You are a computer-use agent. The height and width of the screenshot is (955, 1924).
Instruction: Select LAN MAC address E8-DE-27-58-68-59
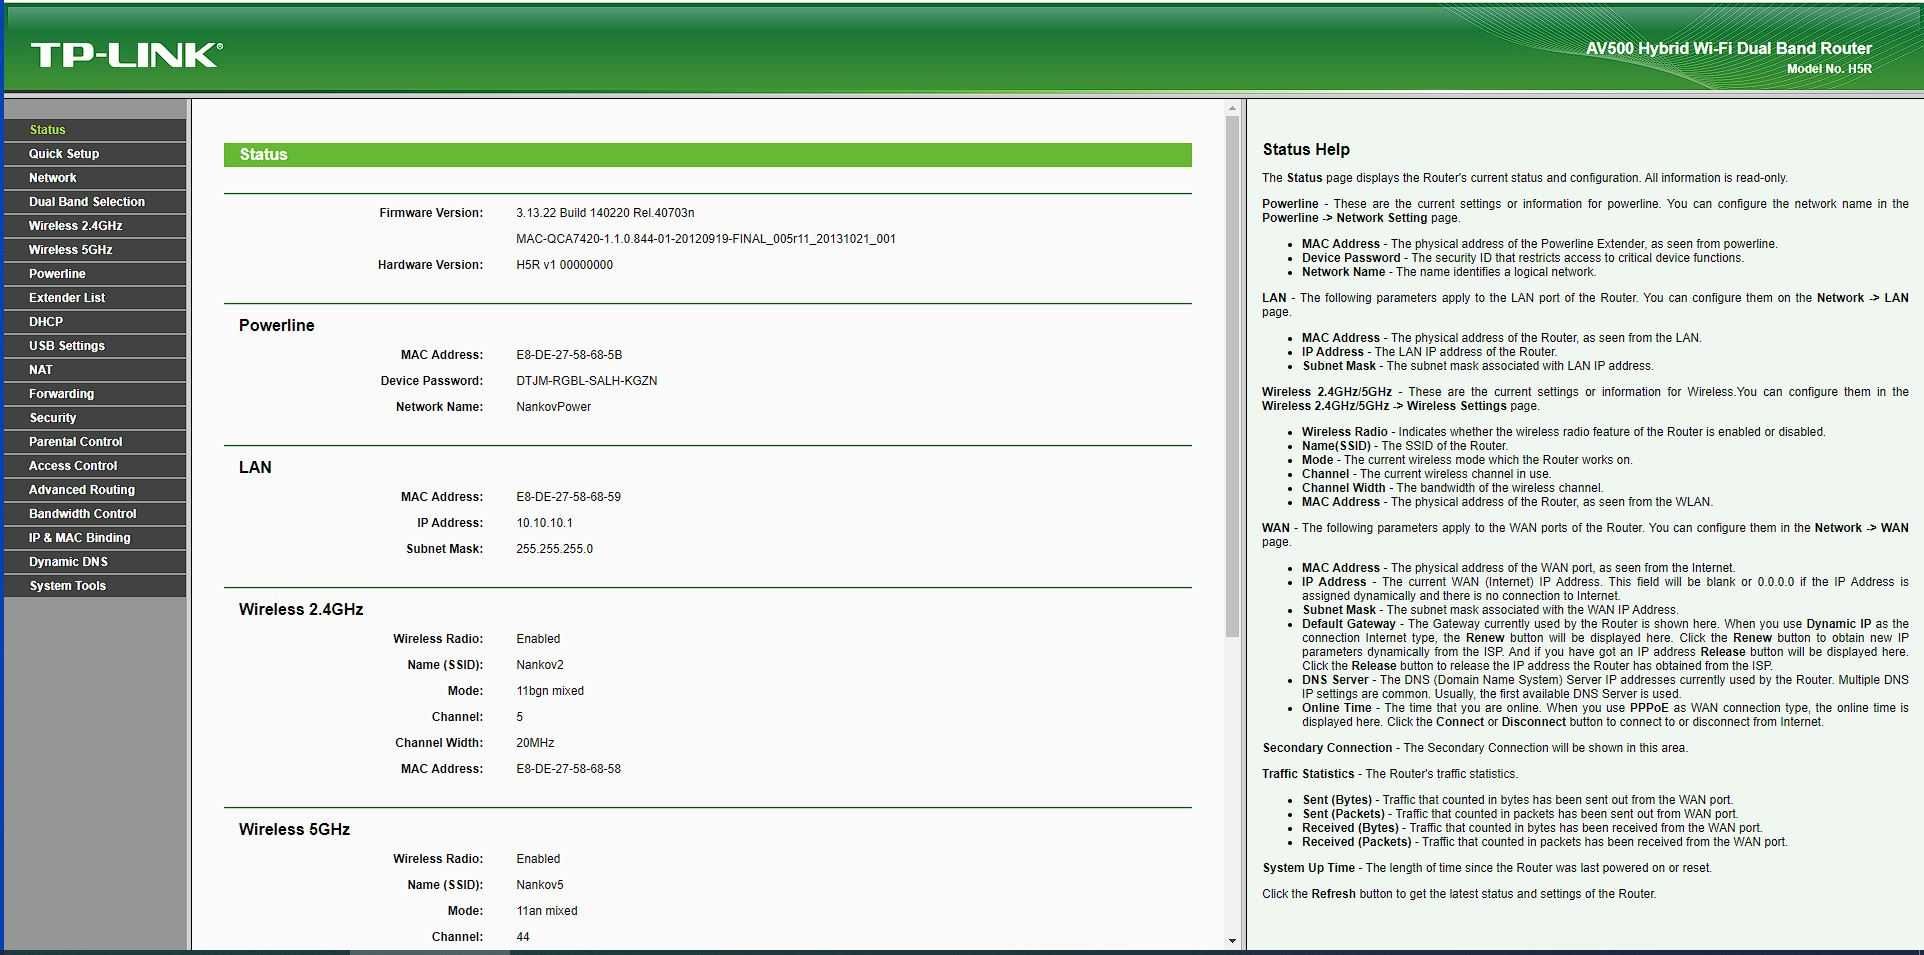[568, 497]
